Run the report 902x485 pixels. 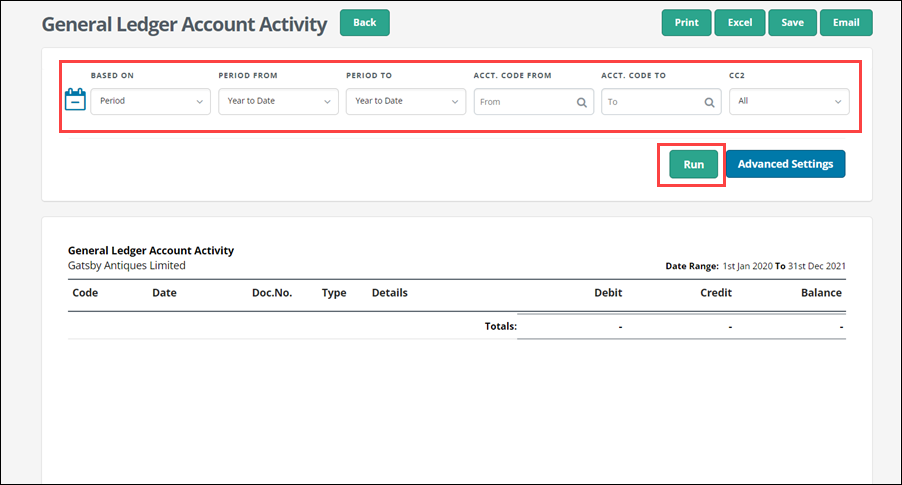694,165
